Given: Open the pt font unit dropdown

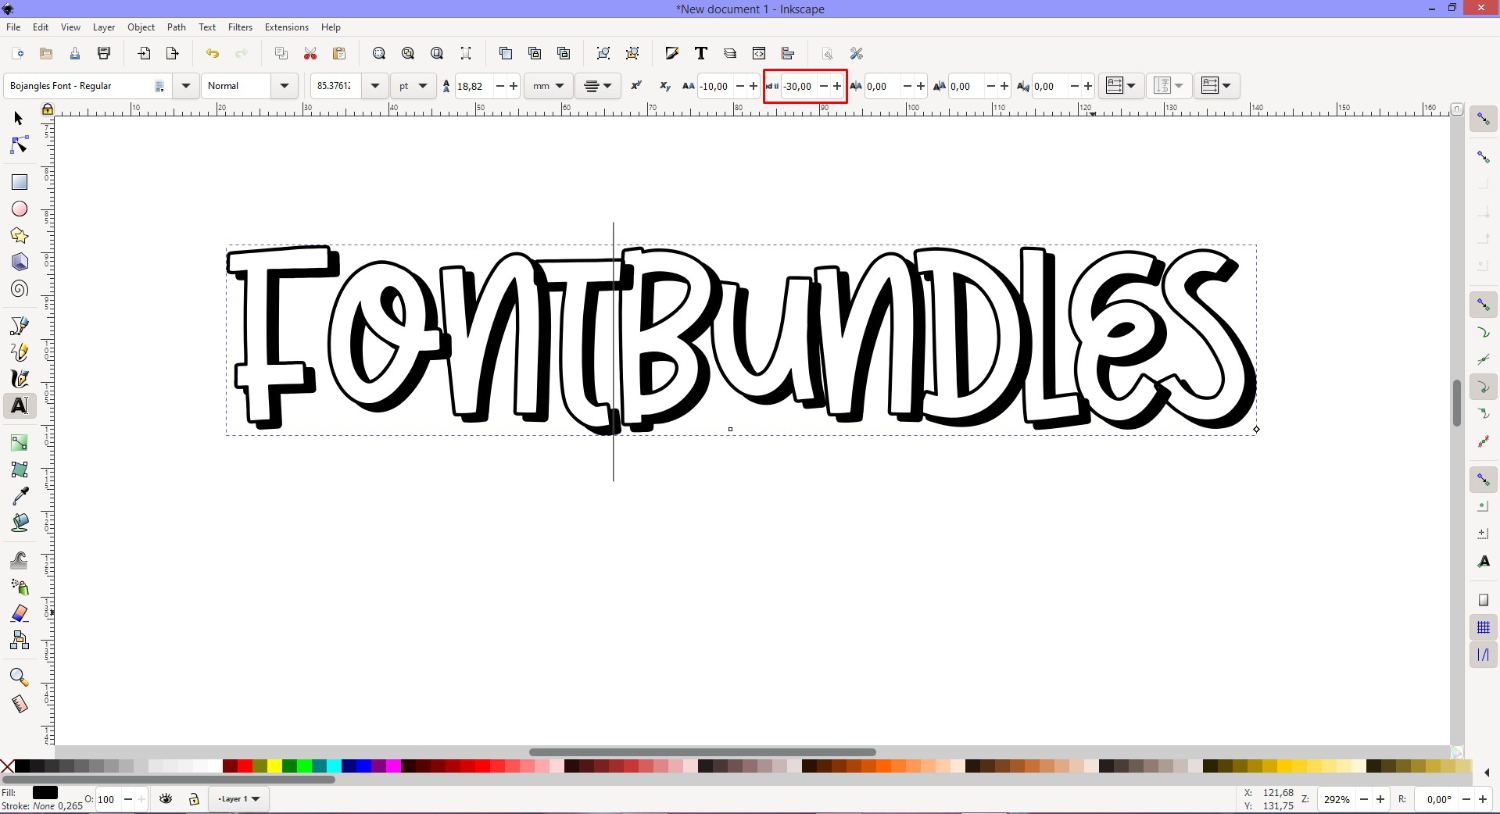Looking at the screenshot, I should click(x=413, y=86).
